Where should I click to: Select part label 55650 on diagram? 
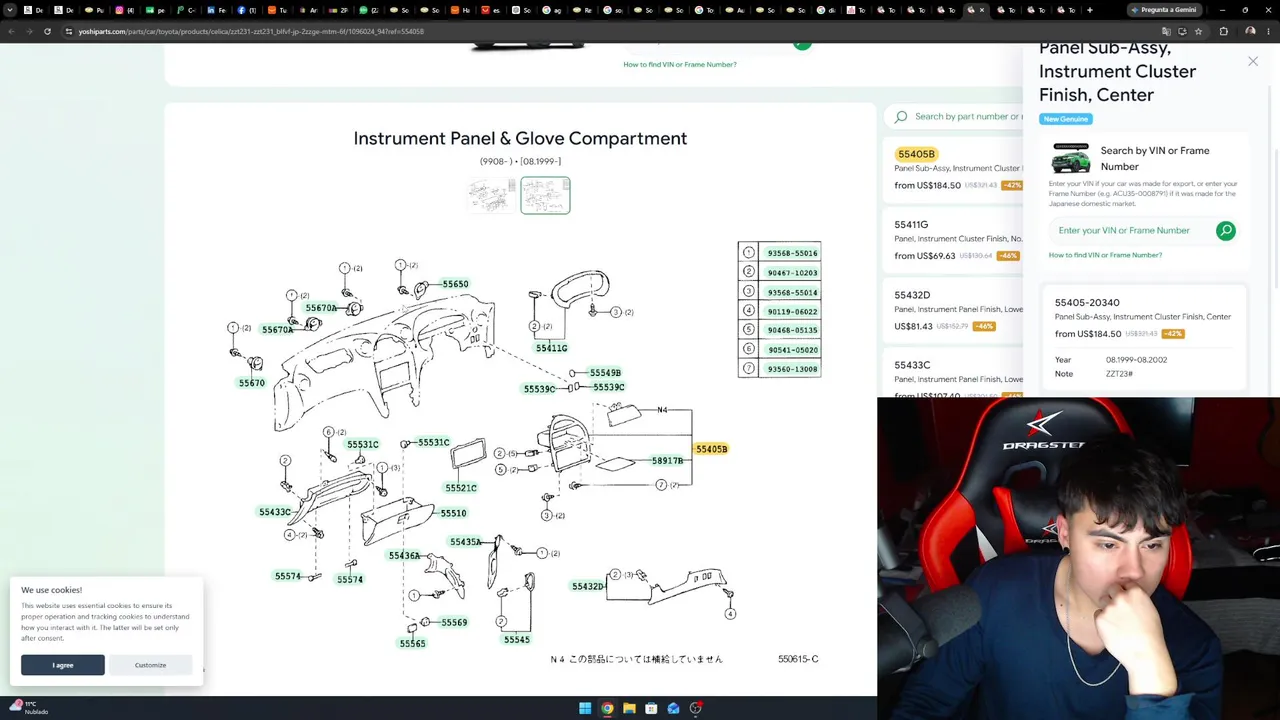tap(455, 284)
